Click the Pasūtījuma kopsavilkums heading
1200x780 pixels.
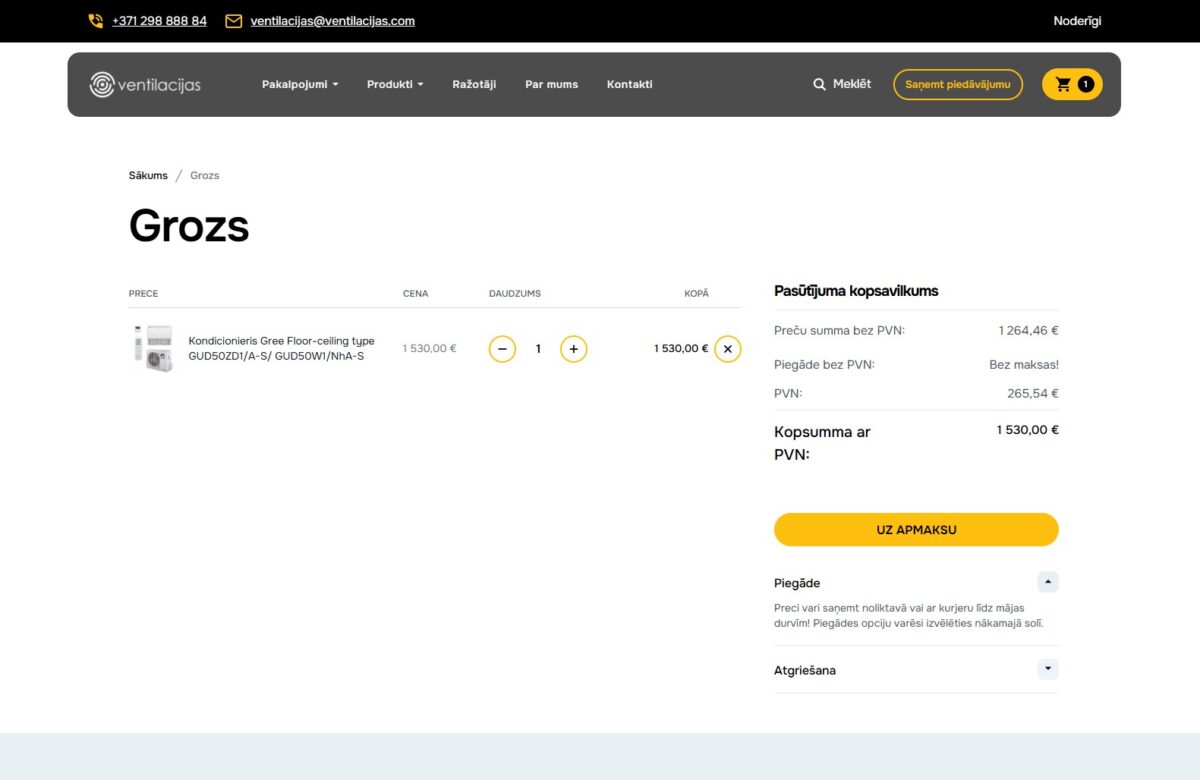pyautogui.click(x=856, y=291)
